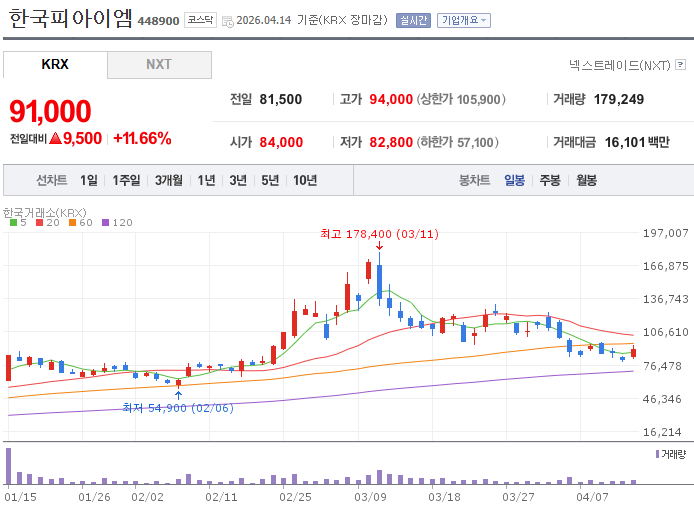Select 10년 line chart period
The width and height of the screenshot is (694, 513).
pyautogui.click(x=305, y=180)
